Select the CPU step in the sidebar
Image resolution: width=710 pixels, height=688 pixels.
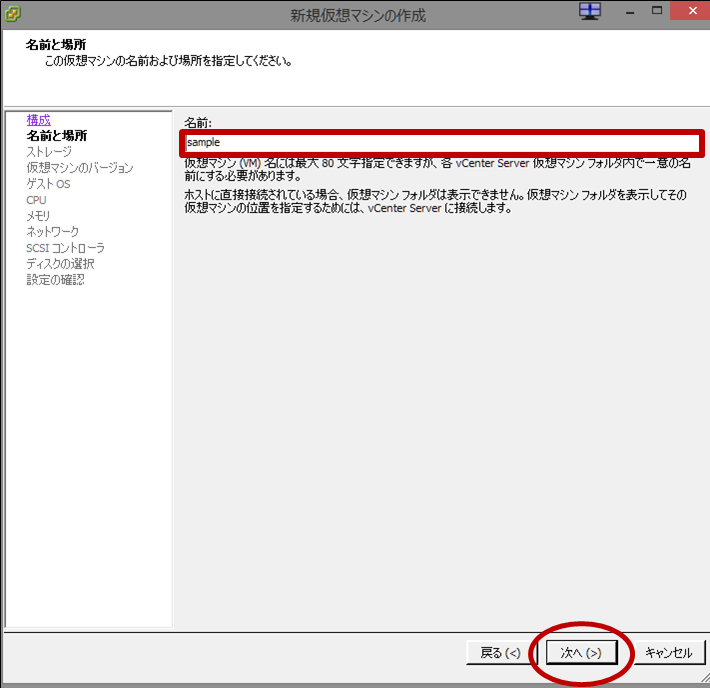pyautogui.click(x=36, y=200)
